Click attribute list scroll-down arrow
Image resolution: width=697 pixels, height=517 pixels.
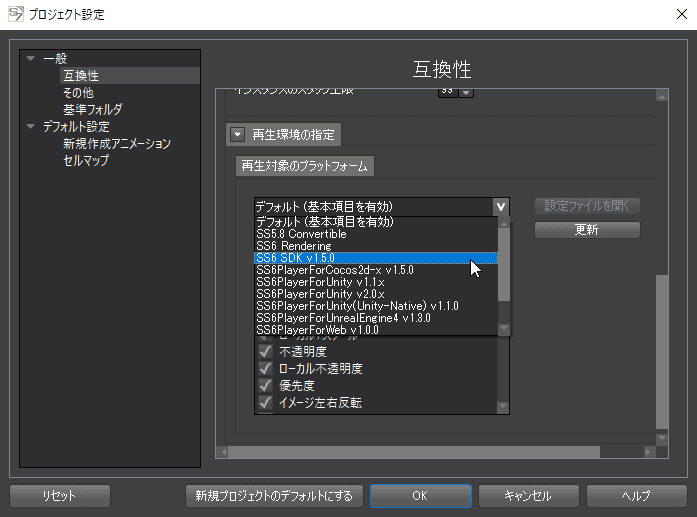pyautogui.click(x=503, y=406)
